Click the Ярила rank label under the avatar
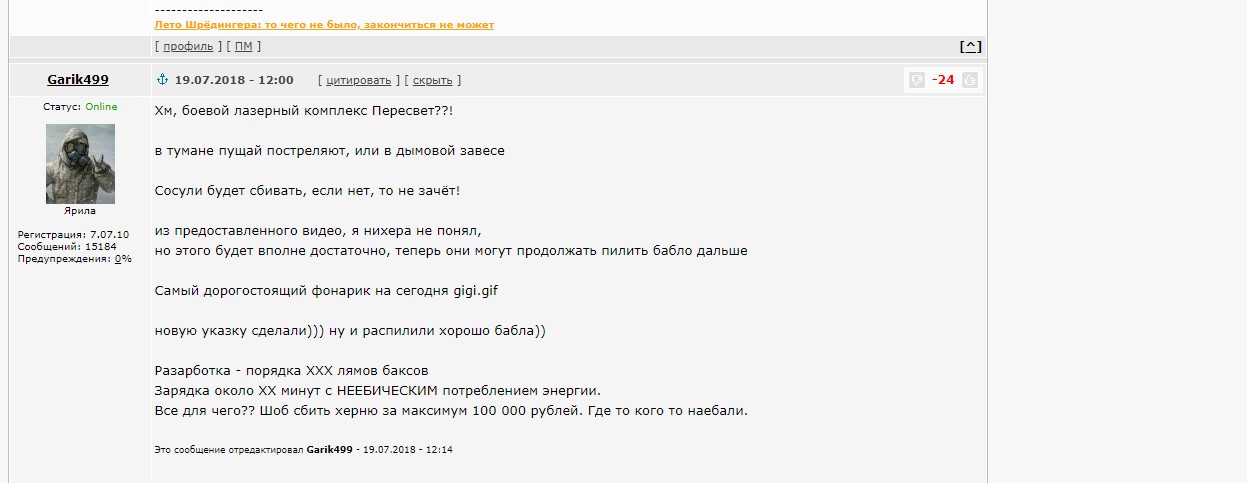 (x=80, y=211)
